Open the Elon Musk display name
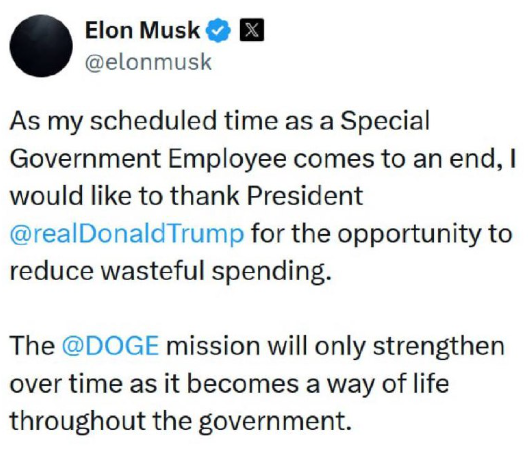This screenshot has width=528, height=459. point(142,30)
